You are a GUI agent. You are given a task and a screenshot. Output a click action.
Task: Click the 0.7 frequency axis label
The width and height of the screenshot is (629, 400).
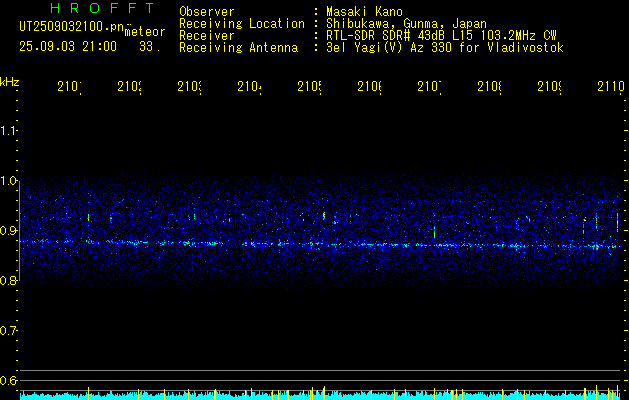point(9,331)
